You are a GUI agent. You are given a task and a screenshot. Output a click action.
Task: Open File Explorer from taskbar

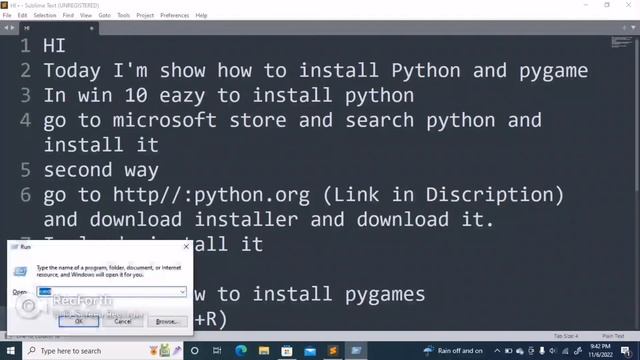(x=264, y=351)
